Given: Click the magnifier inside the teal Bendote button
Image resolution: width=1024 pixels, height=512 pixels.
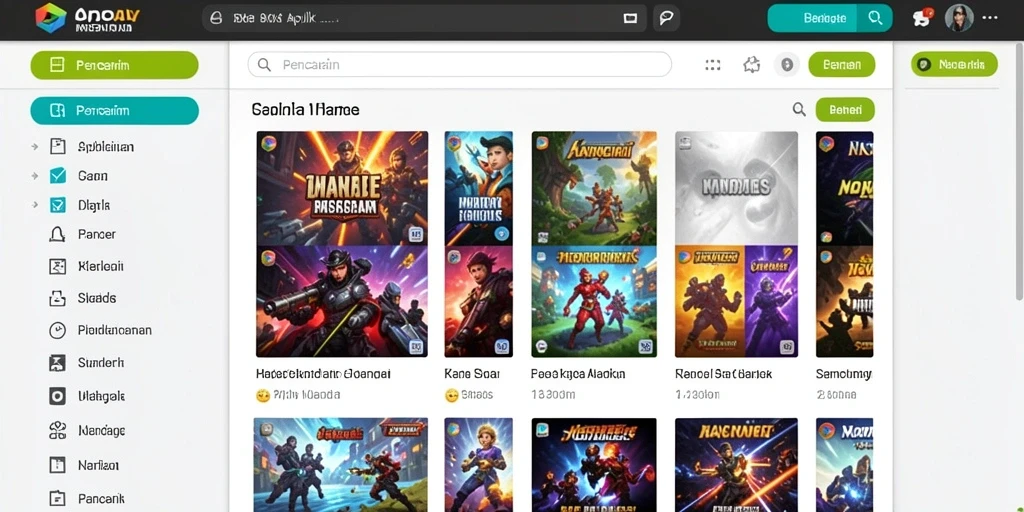Looking at the screenshot, I should [875, 18].
